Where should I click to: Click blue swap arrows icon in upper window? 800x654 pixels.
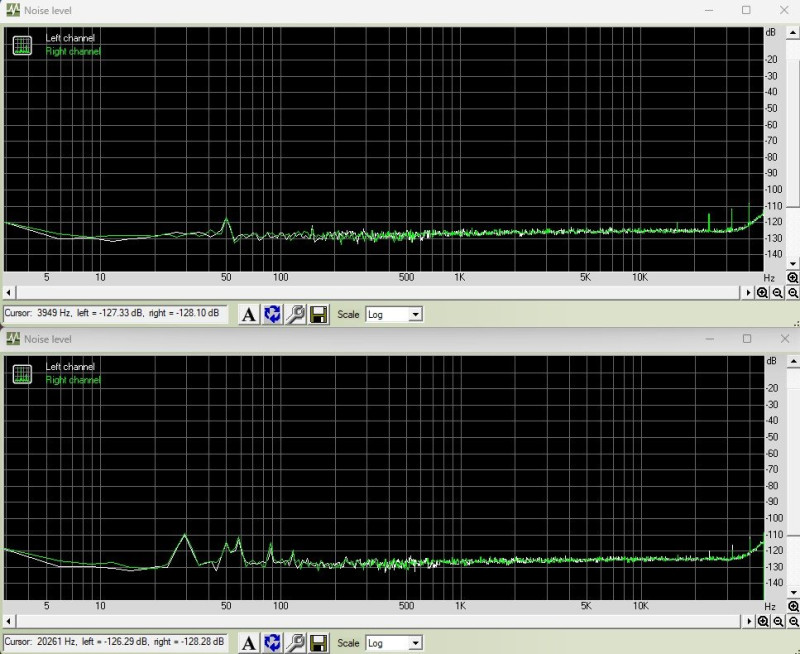272,314
